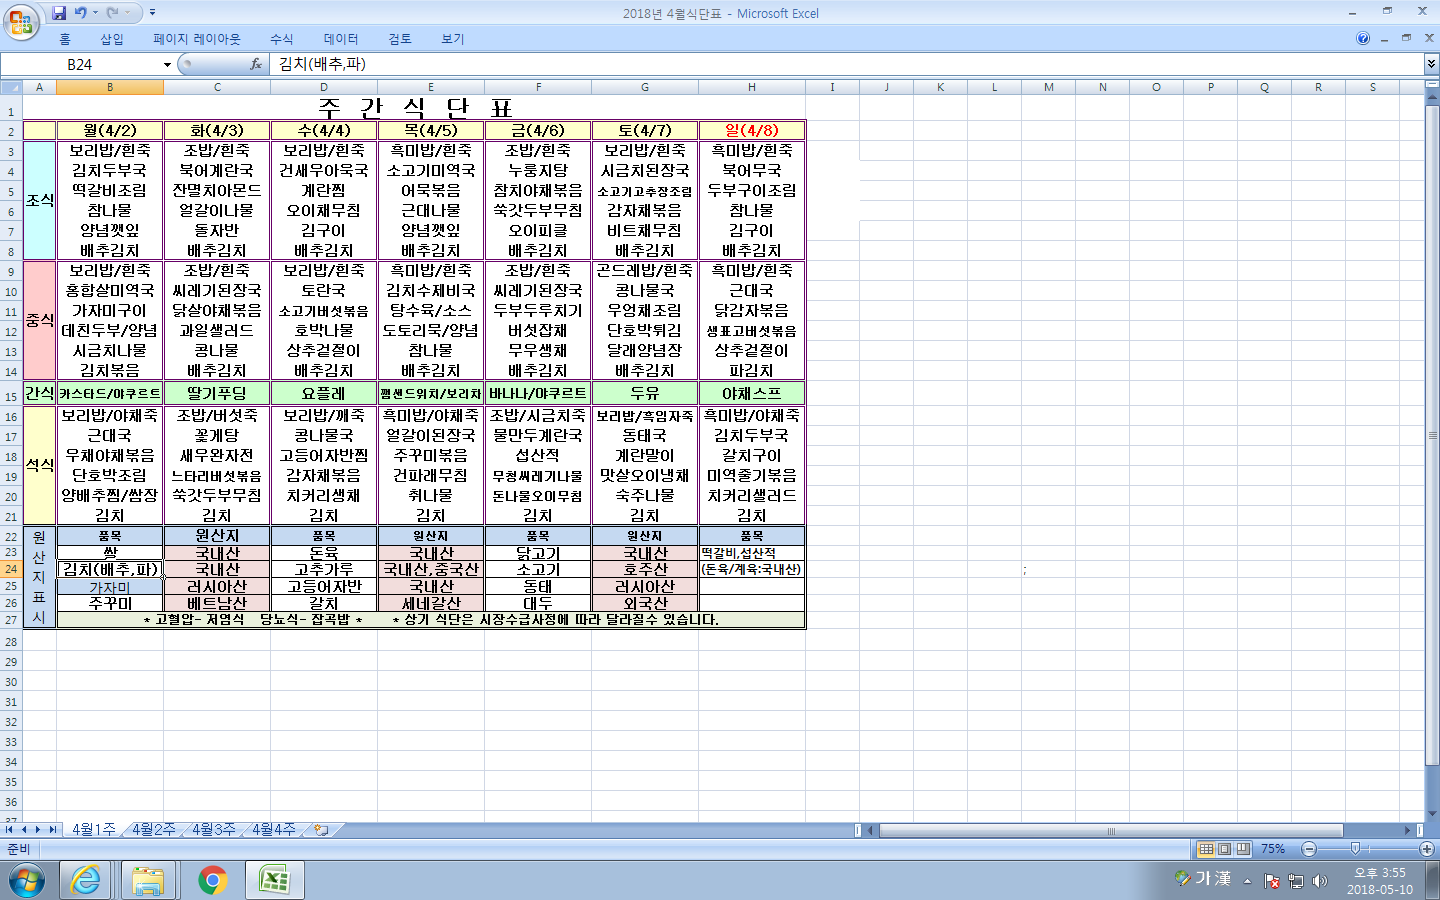
Task: Click the Office button
Action: [x=20, y=21]
